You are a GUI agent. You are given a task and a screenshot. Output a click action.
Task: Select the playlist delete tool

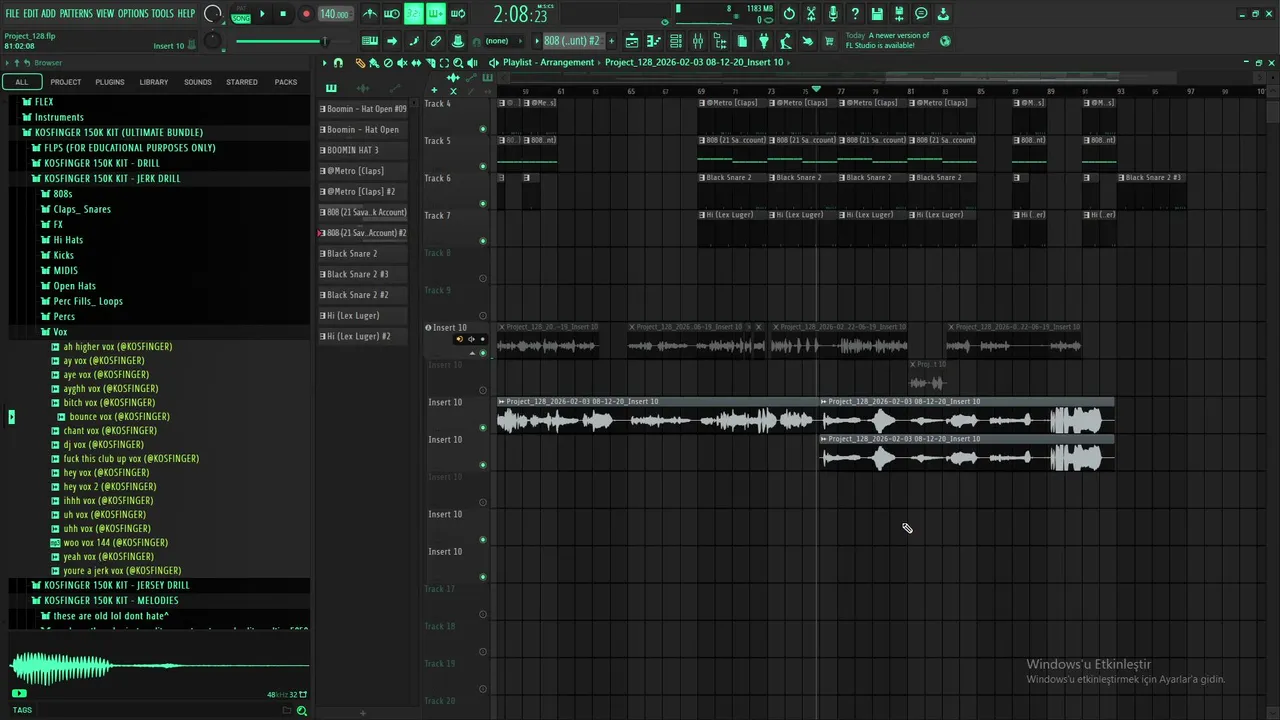coord(388,63)
